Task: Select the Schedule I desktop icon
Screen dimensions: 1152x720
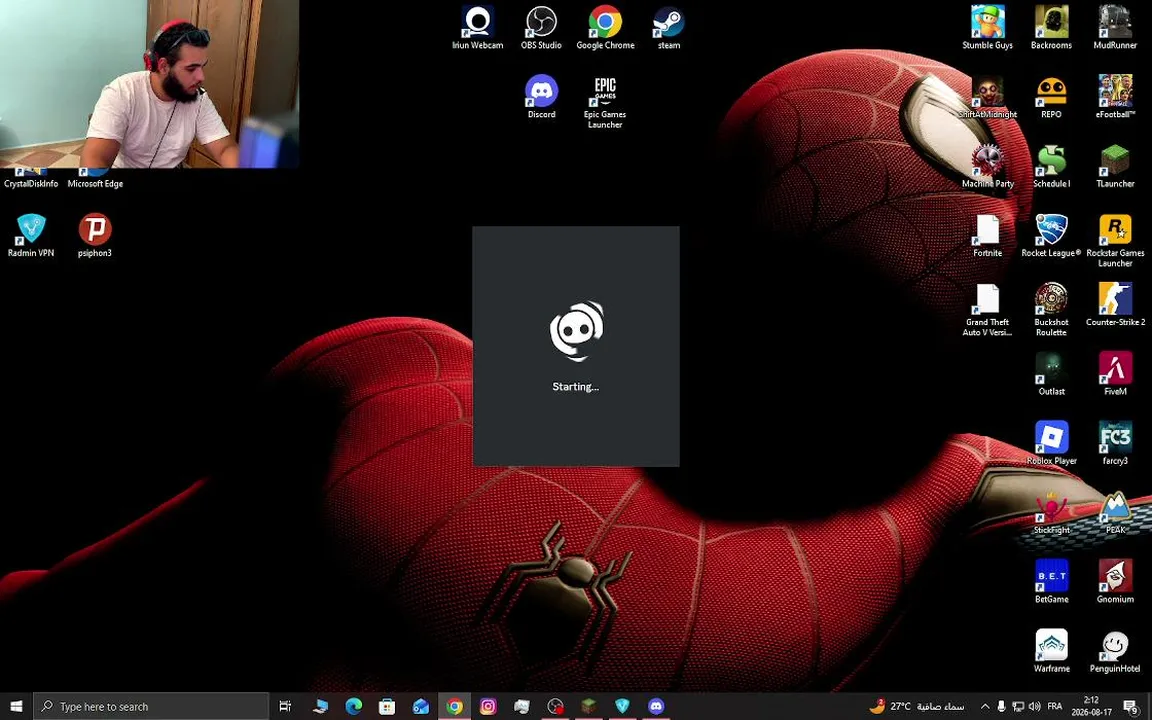Action: coord(1051,166)
